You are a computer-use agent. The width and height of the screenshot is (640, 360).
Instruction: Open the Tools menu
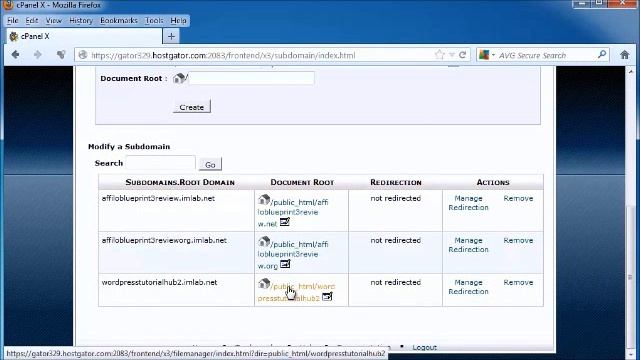pos(154,20)
